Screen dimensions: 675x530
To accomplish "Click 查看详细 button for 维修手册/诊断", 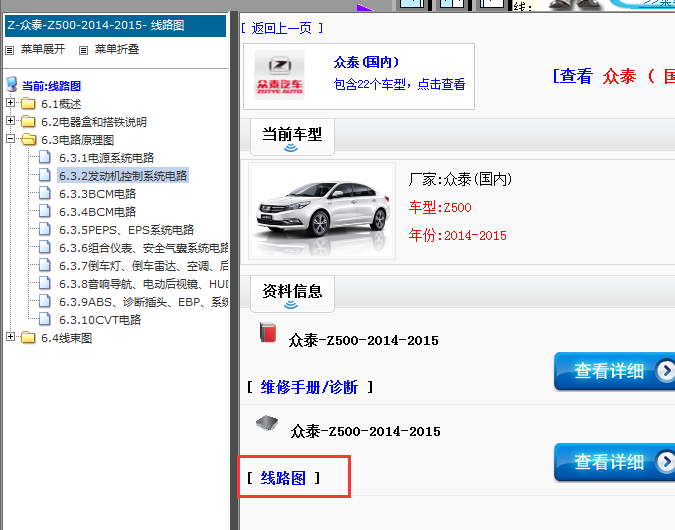I will tap(614, 371).
